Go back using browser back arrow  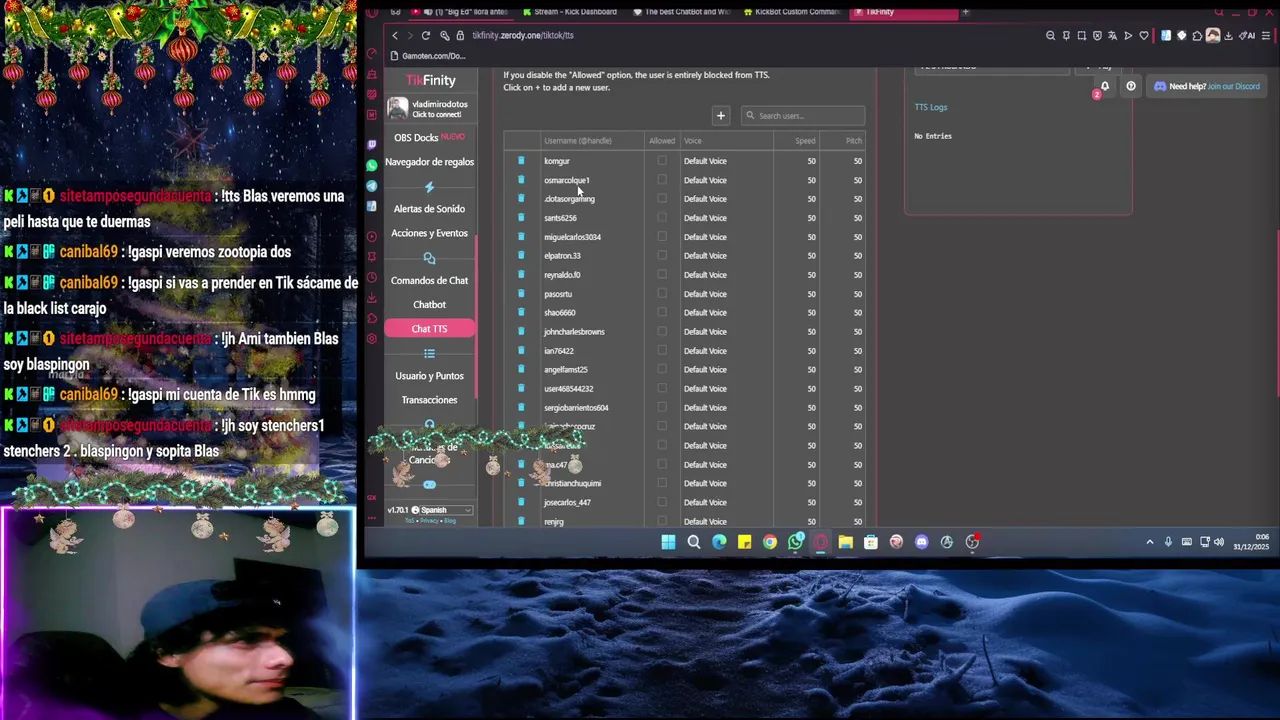(395, 35)
